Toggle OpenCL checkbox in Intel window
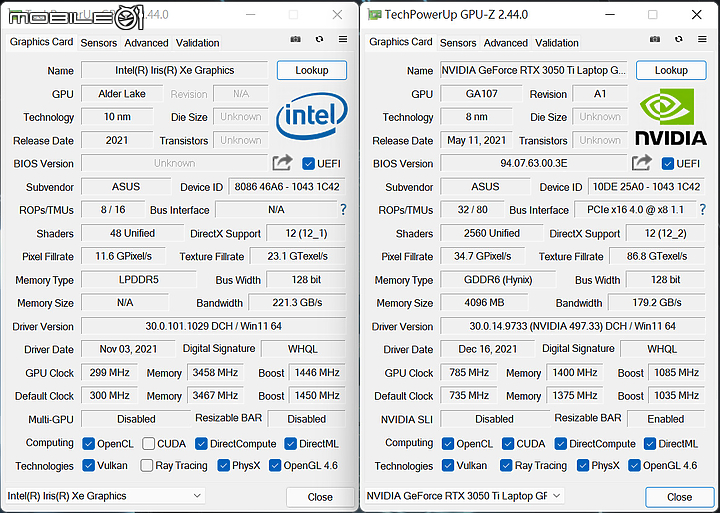The width and height of the screenshot is (720, 513). (88, 444)
